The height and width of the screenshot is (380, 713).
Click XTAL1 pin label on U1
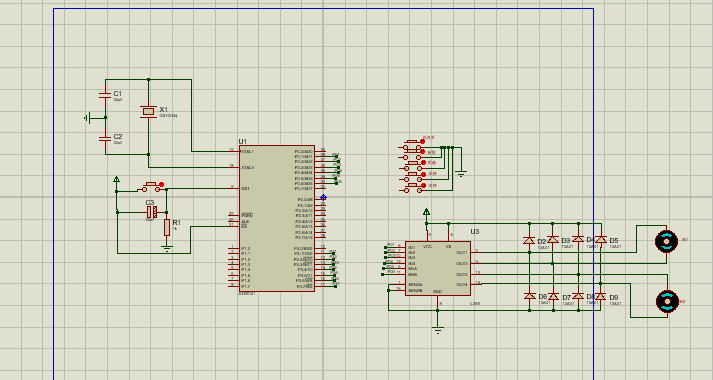coord(247,151)
